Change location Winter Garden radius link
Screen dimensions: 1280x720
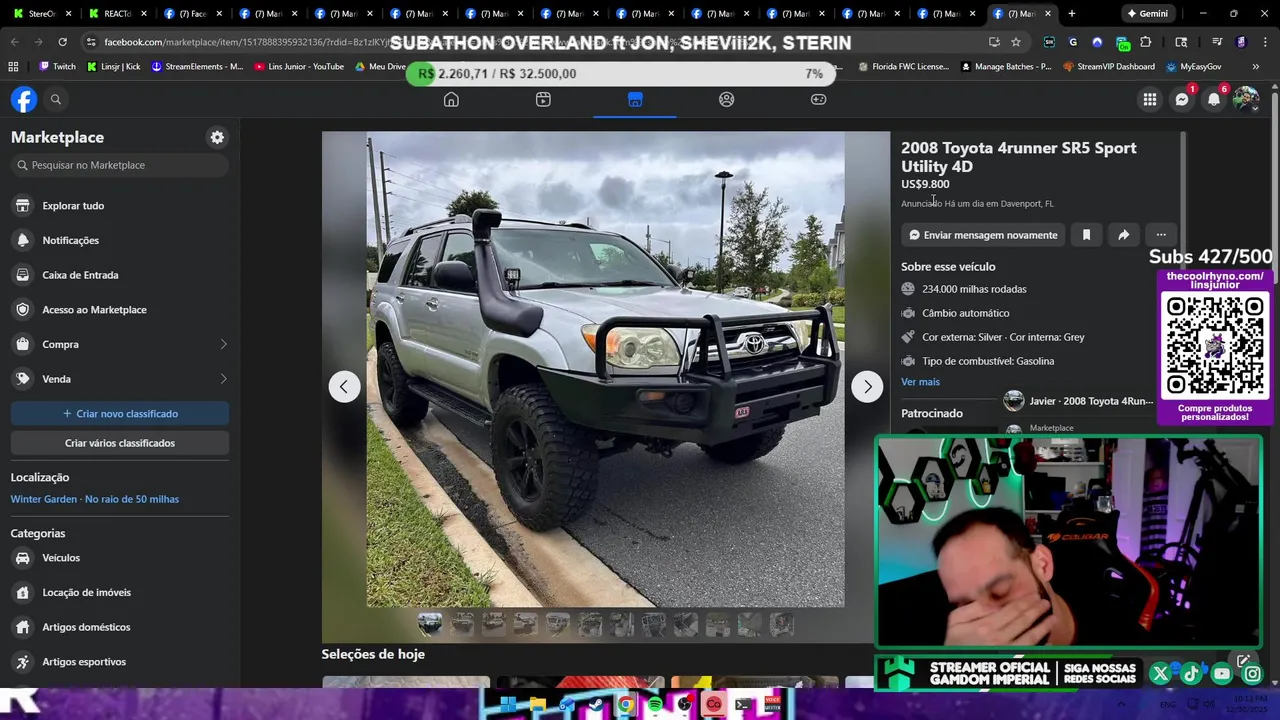pyautogui.click(x=95, y=499)
